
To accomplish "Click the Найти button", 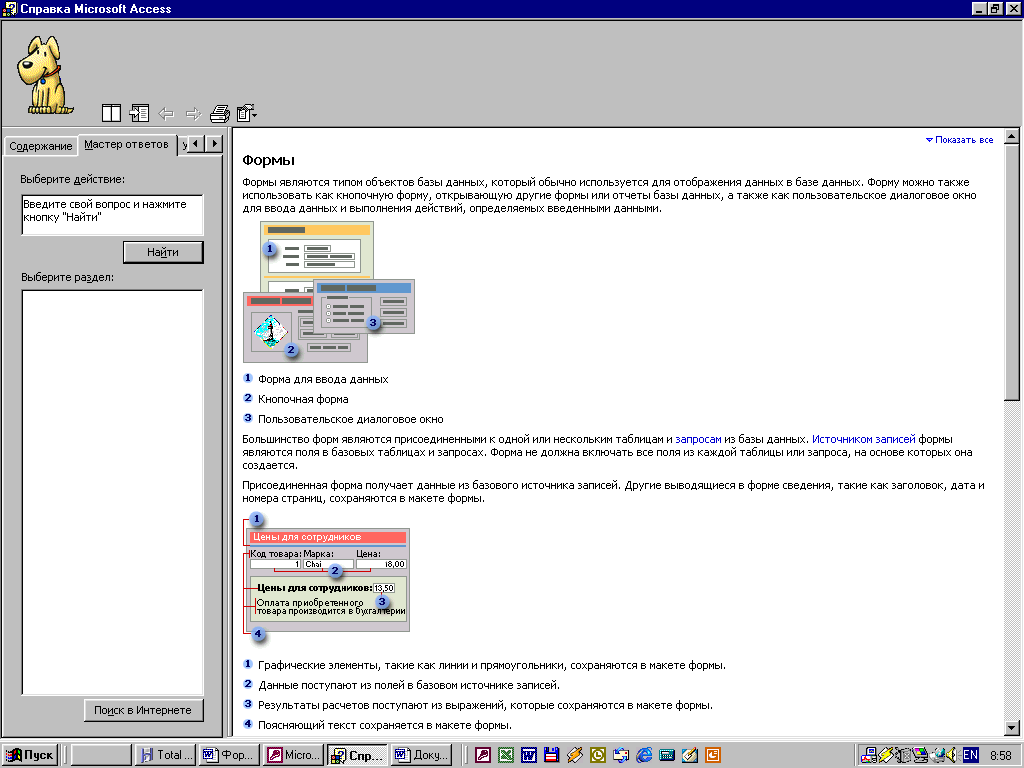I will 163,252.
